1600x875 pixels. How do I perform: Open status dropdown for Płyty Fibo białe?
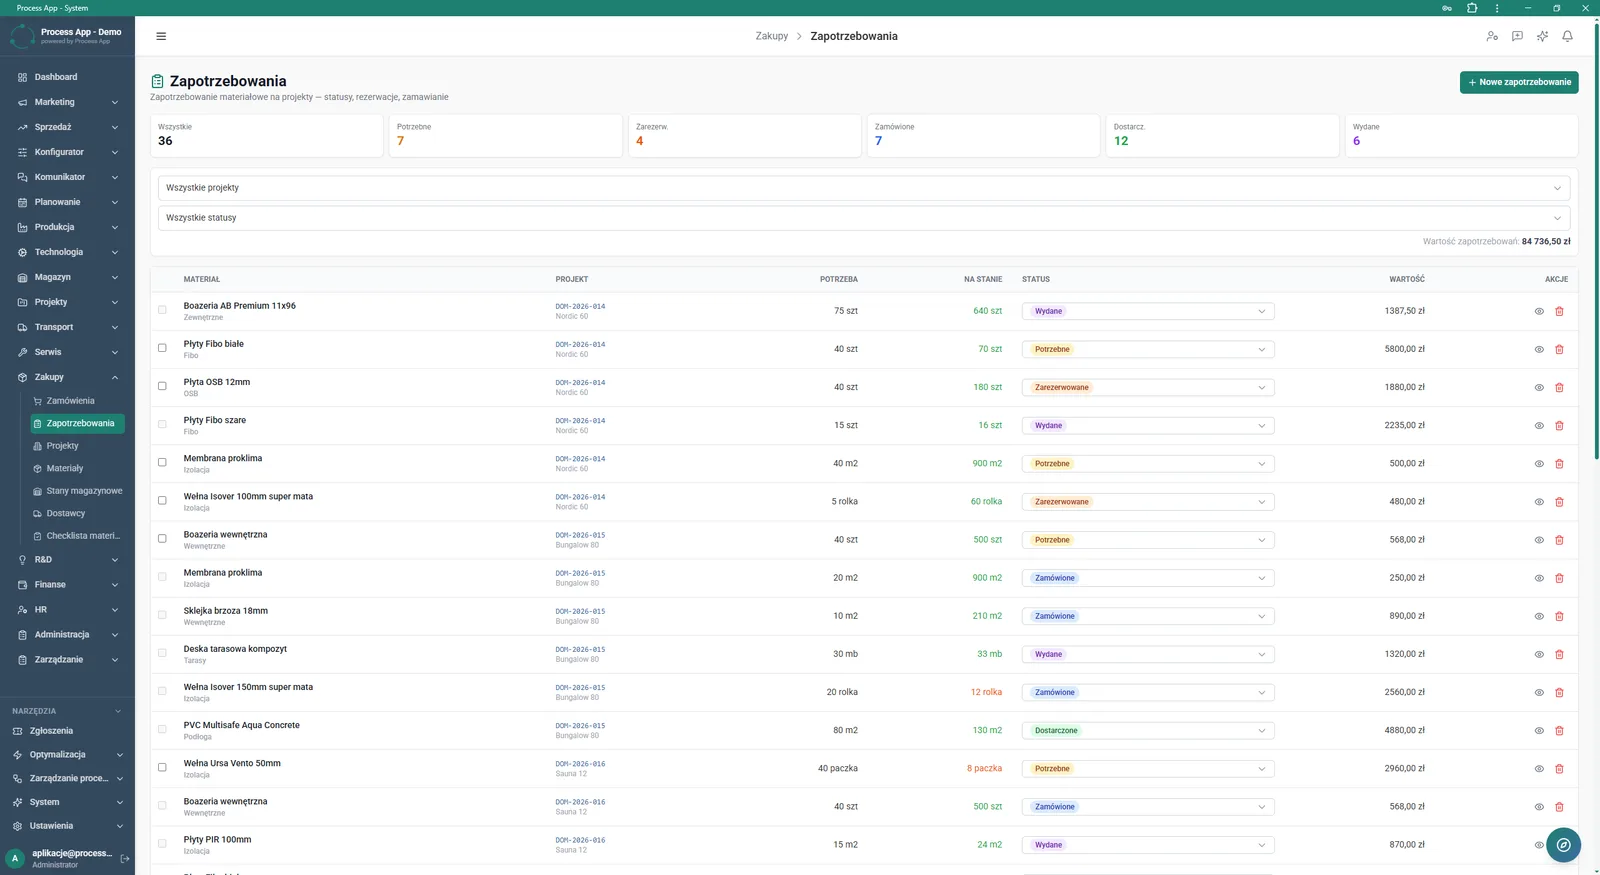click(1148, 349)
